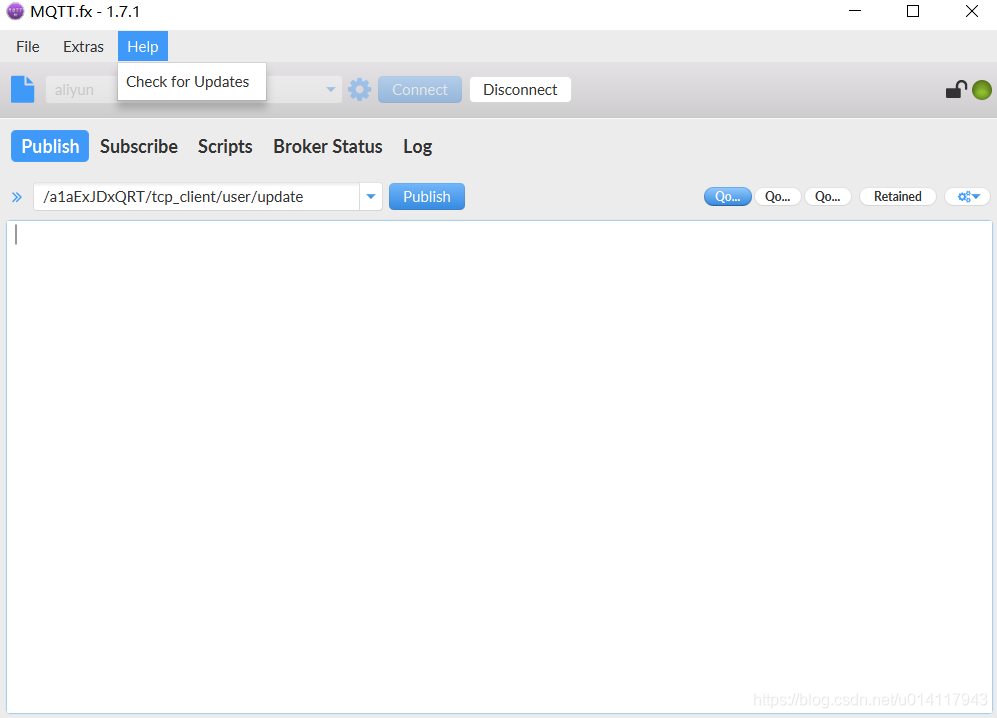Screen dimensions: 997x718
Task: Open the publish options gears menu
Action: (968, 197)
